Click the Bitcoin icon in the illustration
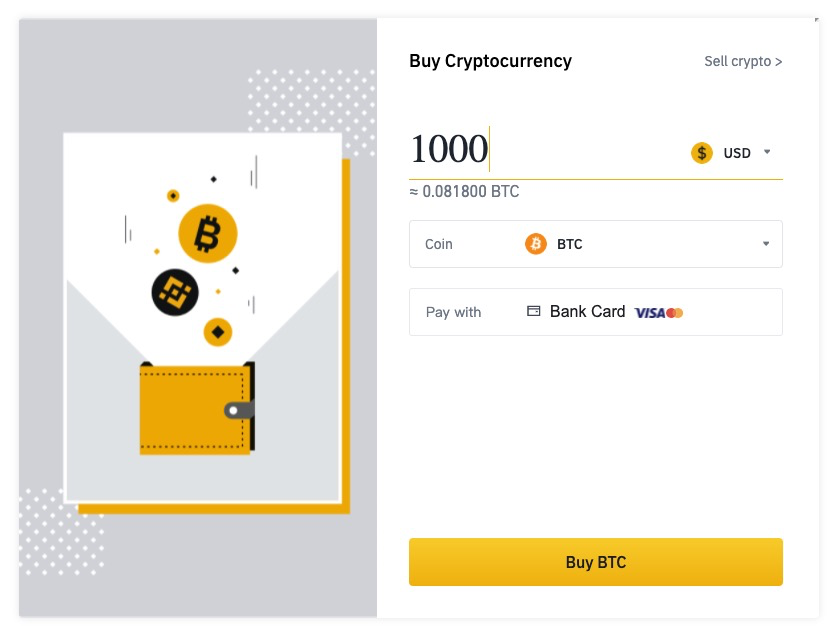 [x=208, y=232]
